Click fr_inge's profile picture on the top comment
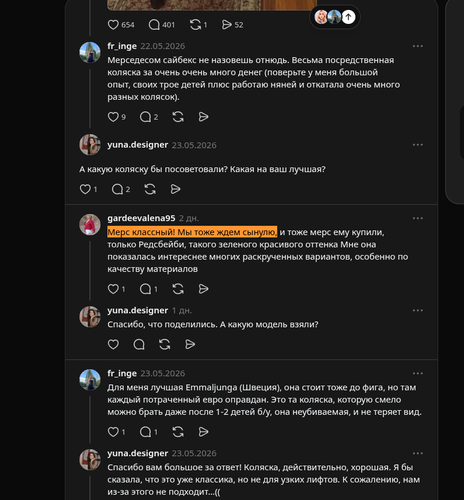 (x=90, y=52)
